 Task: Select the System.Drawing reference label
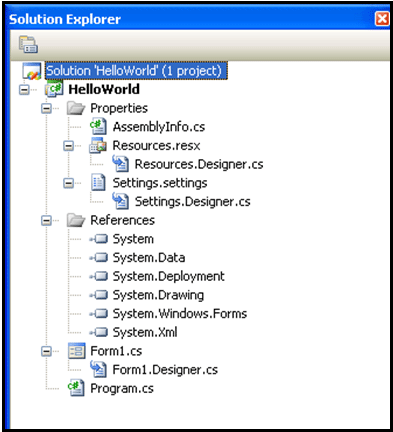(158, 295)
